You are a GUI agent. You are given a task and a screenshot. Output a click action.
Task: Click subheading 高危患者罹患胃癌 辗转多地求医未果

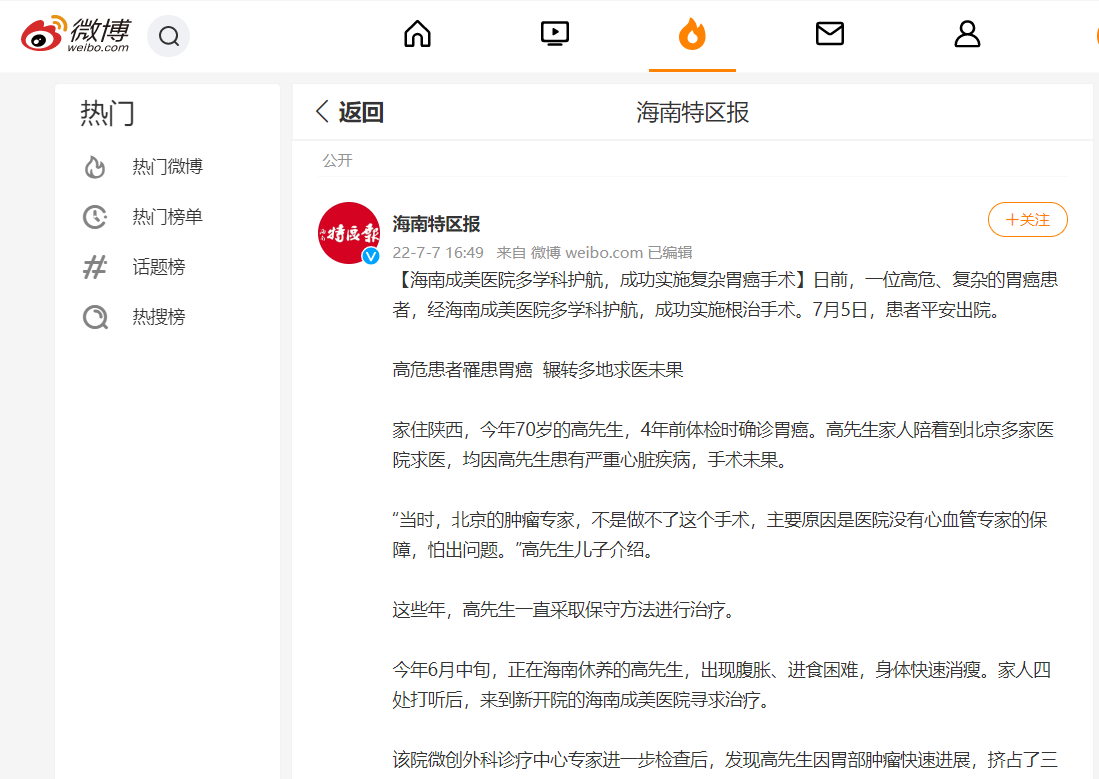pos(538,370)
